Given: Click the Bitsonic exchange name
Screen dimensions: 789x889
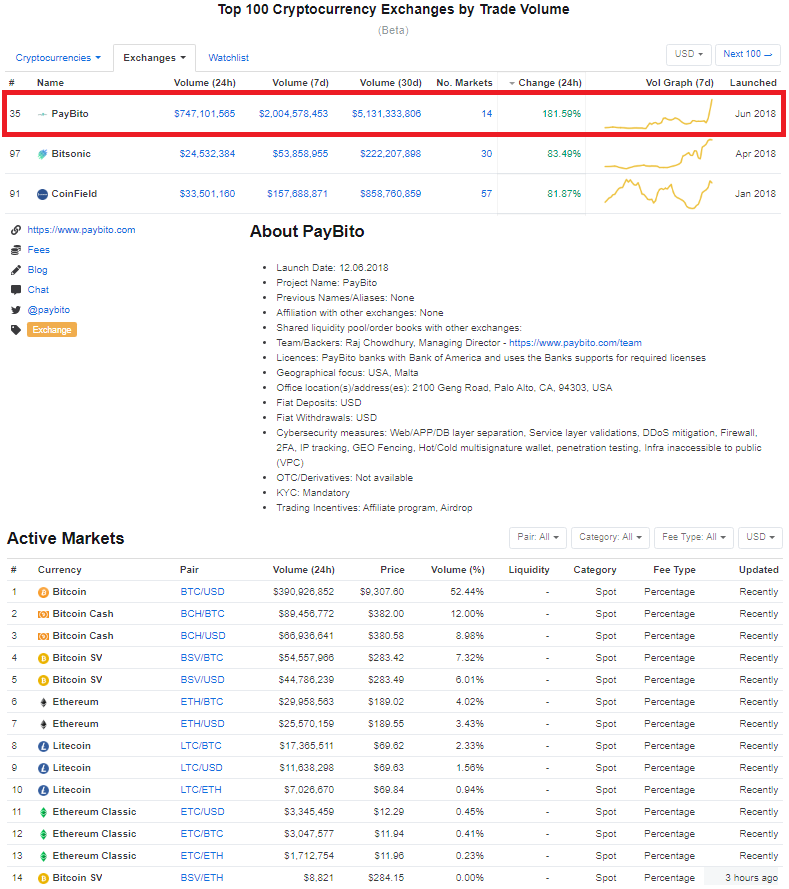Looking at the screenshot, I should (71, 154).
